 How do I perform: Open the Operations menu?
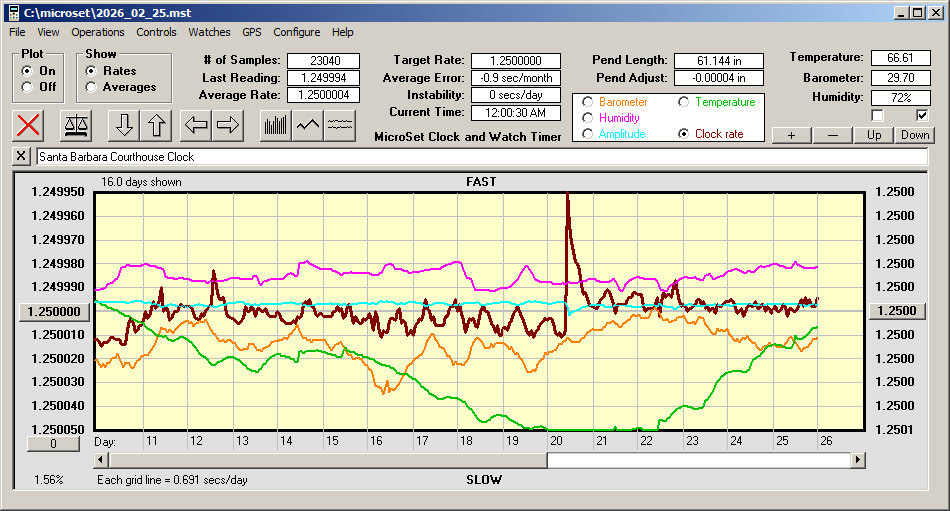pos(98,32)
